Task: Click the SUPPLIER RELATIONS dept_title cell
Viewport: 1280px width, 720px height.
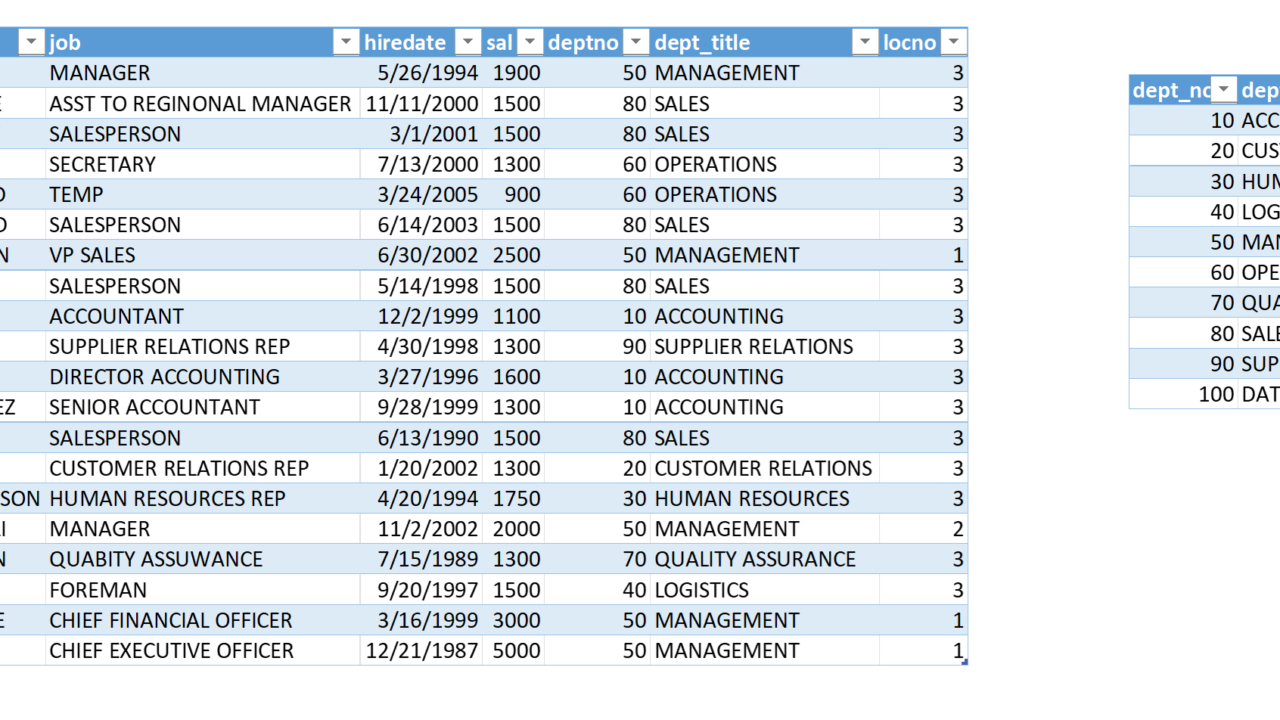Action: click(x=765, y=347)
